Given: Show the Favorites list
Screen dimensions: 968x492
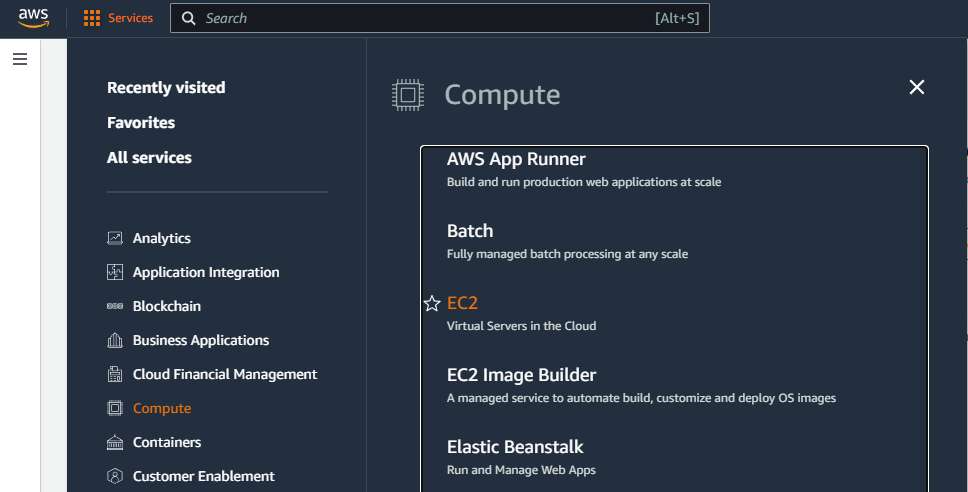Looking at the screenshot, I should pos(141,122).
